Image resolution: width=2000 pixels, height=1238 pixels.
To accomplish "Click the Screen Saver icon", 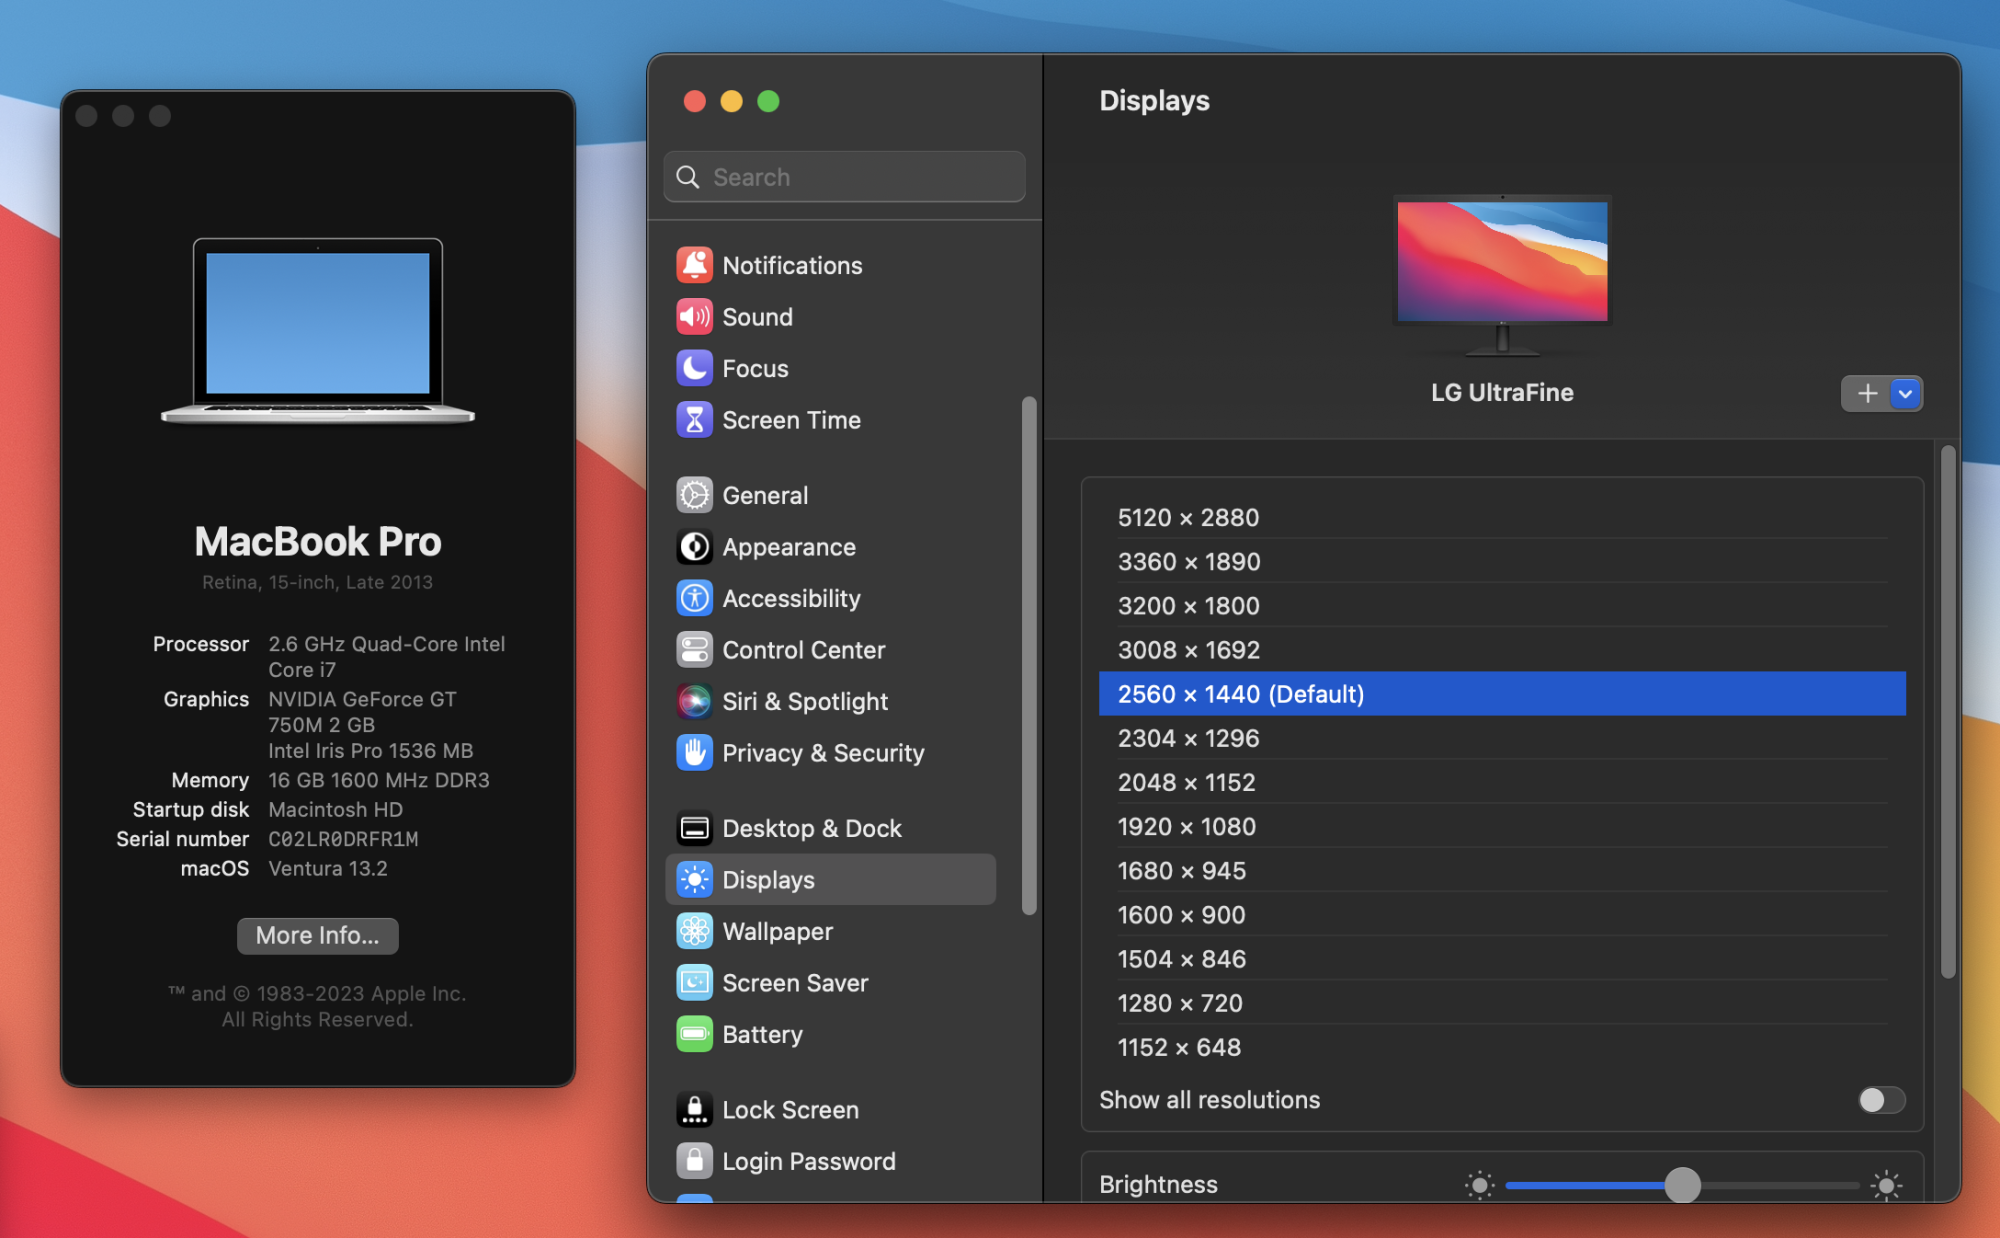I will click(x=694, y=983).
